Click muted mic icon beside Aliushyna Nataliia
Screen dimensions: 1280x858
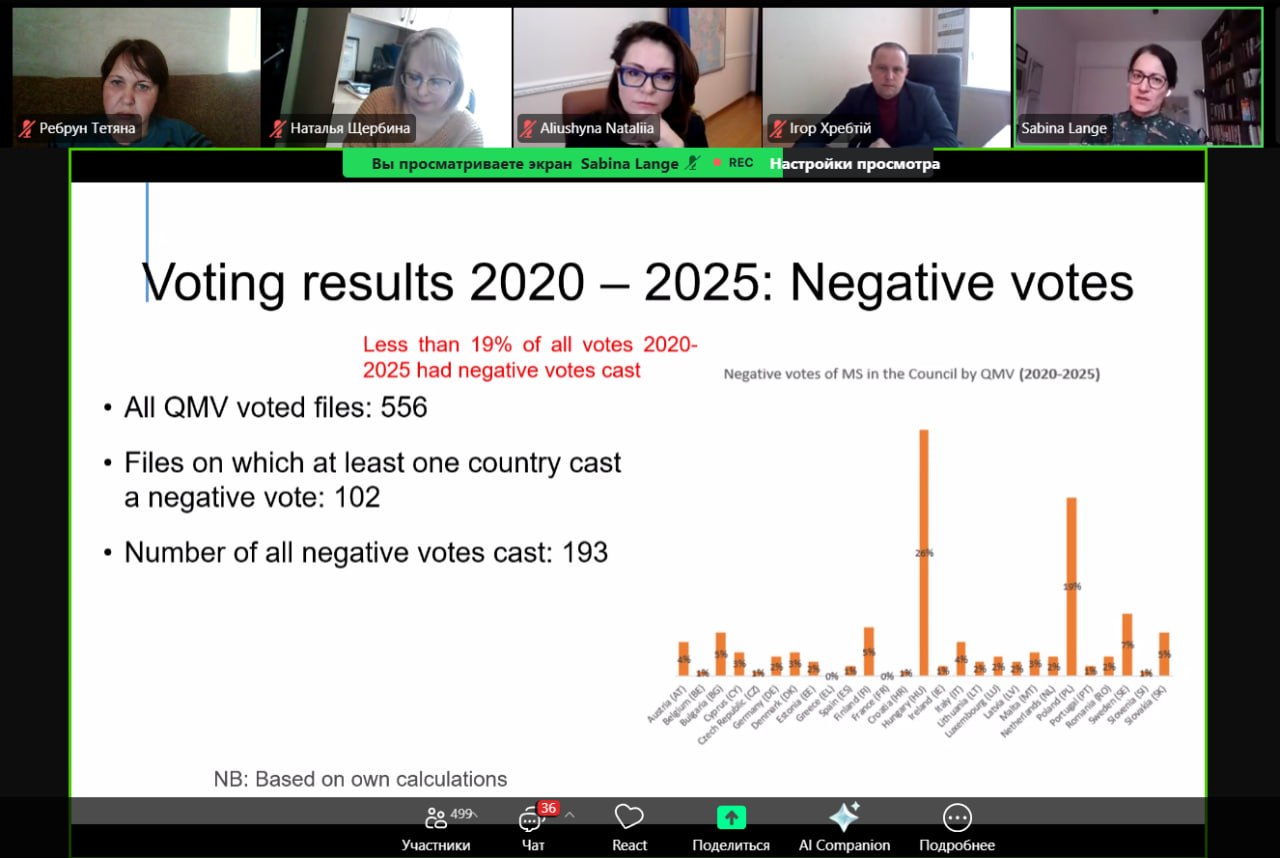tap(528, 128)
